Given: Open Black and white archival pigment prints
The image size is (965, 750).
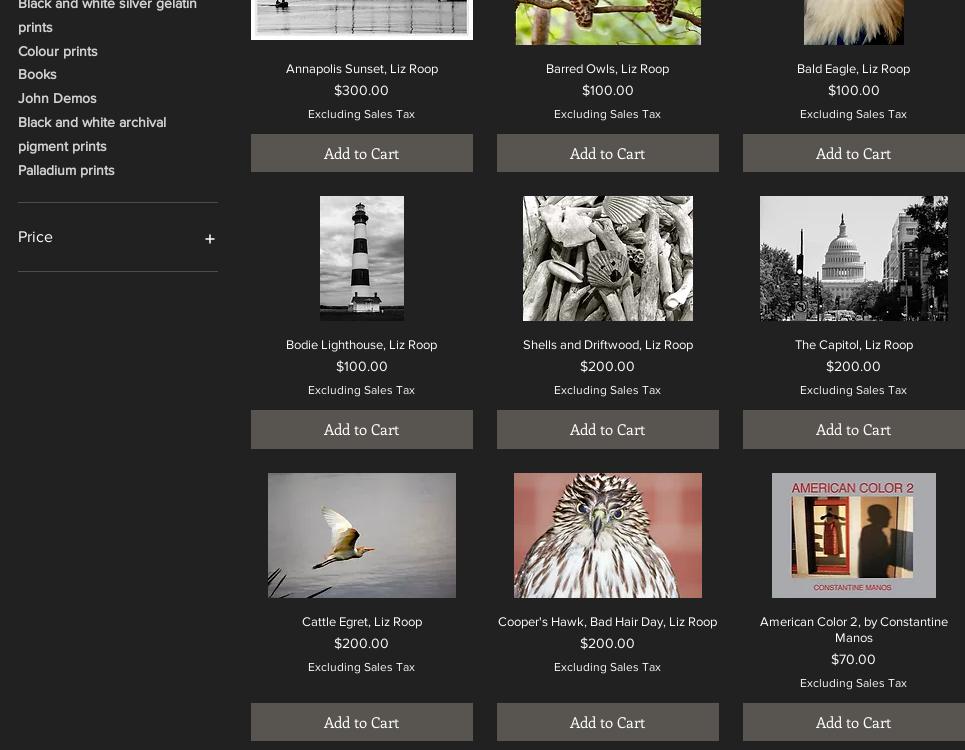Looking at the screenshot, I should (91, 134).
